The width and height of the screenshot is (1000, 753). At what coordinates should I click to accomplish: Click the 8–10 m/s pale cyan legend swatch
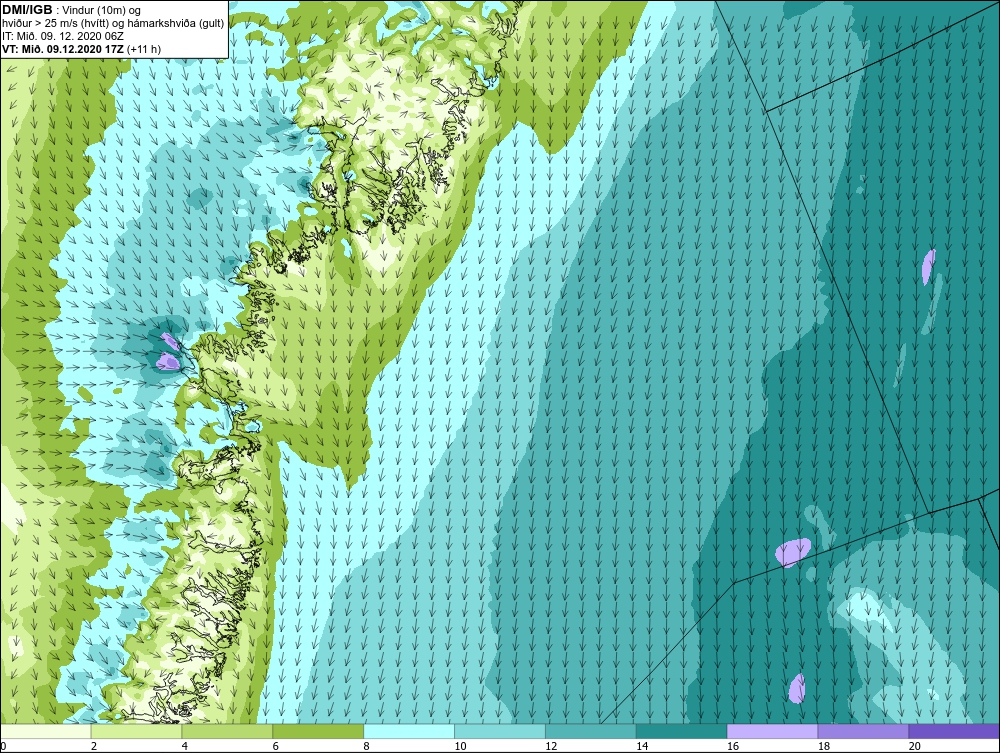(x=409, y=731)
